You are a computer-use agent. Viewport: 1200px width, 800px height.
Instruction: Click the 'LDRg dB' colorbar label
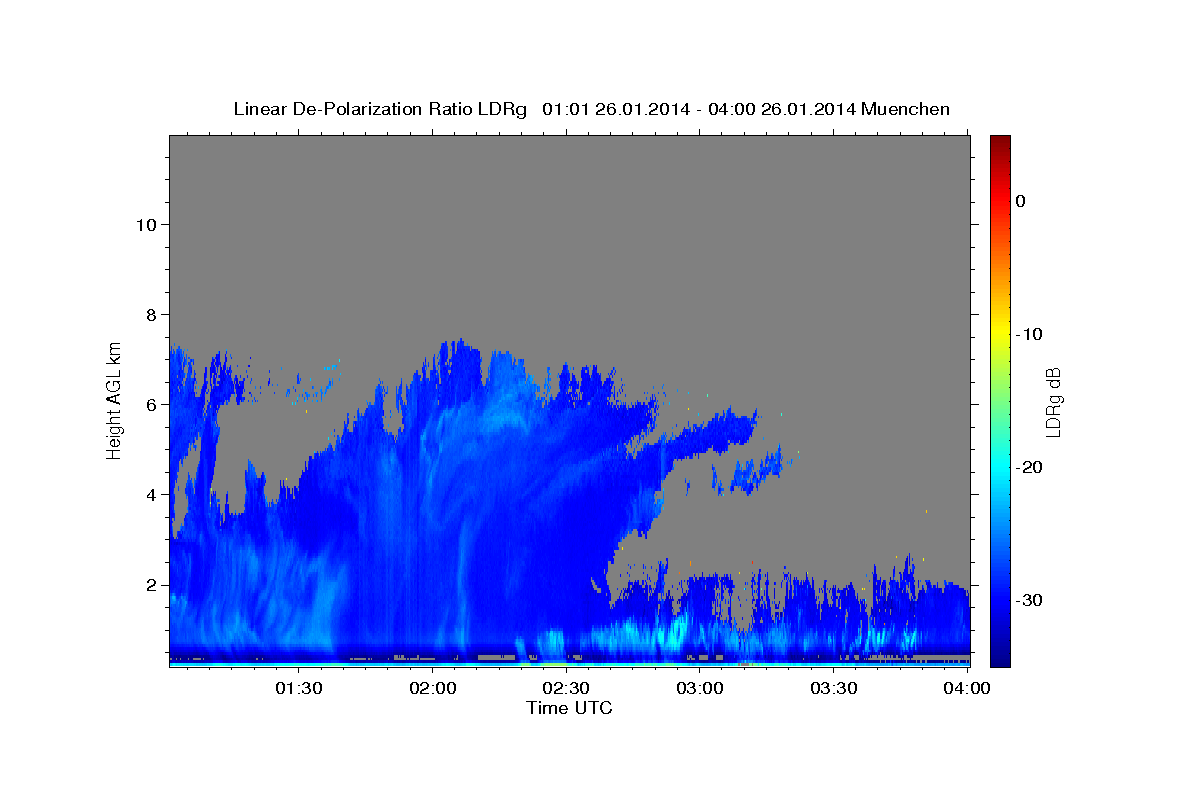[x=1053, y=402]
